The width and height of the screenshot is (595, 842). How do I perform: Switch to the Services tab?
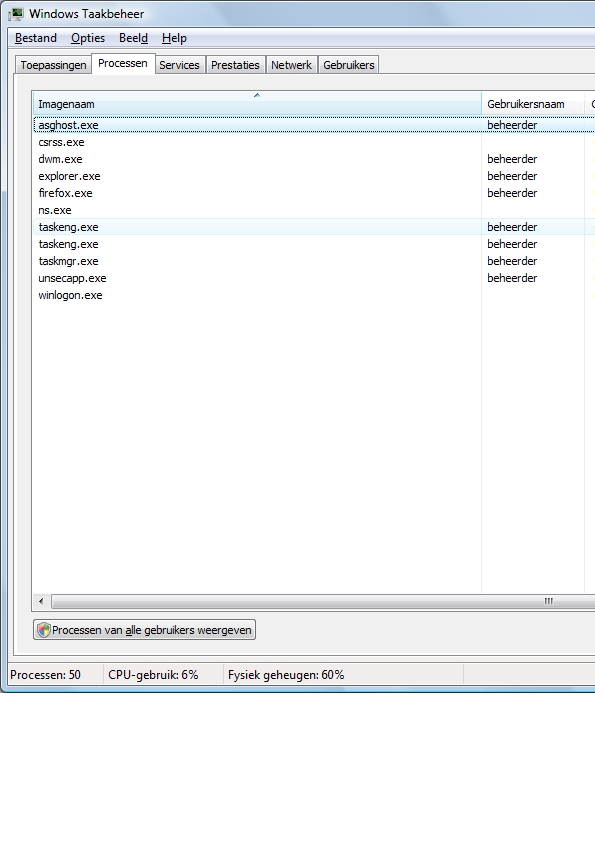pos(179,65)
